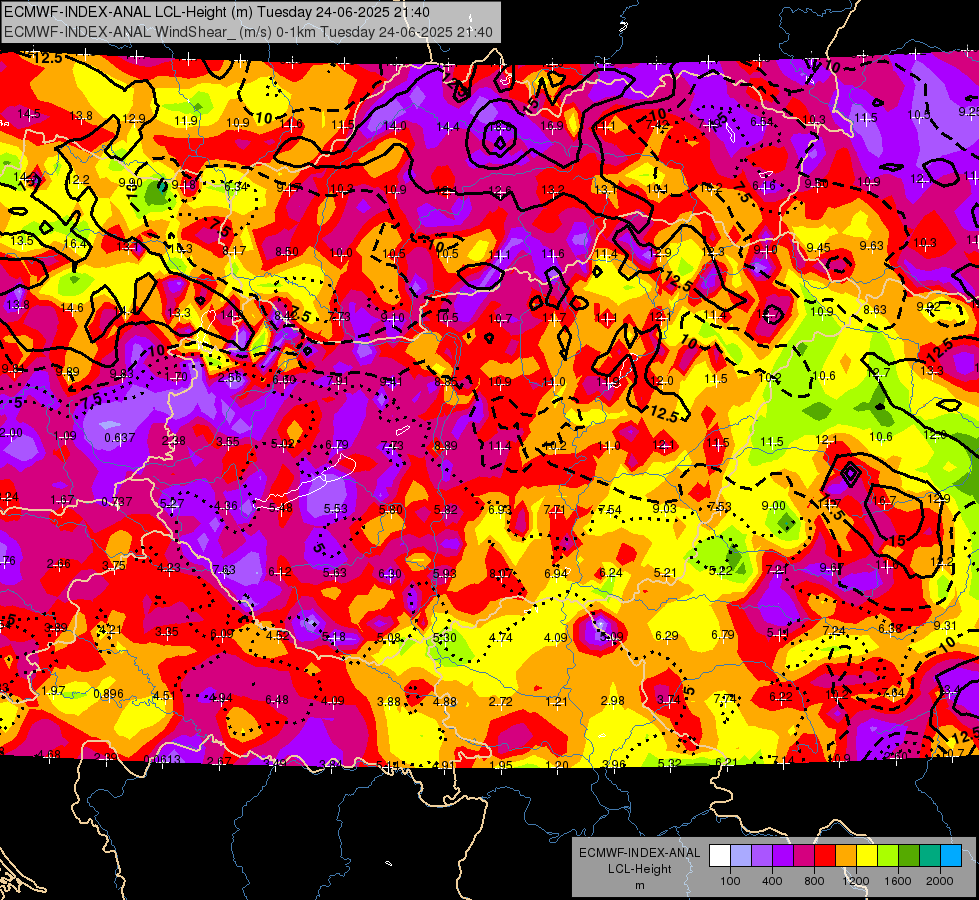The width and height of the screenshot is (979, 900).
Task: Click the map value "1.97"
Action: [53, 691]
